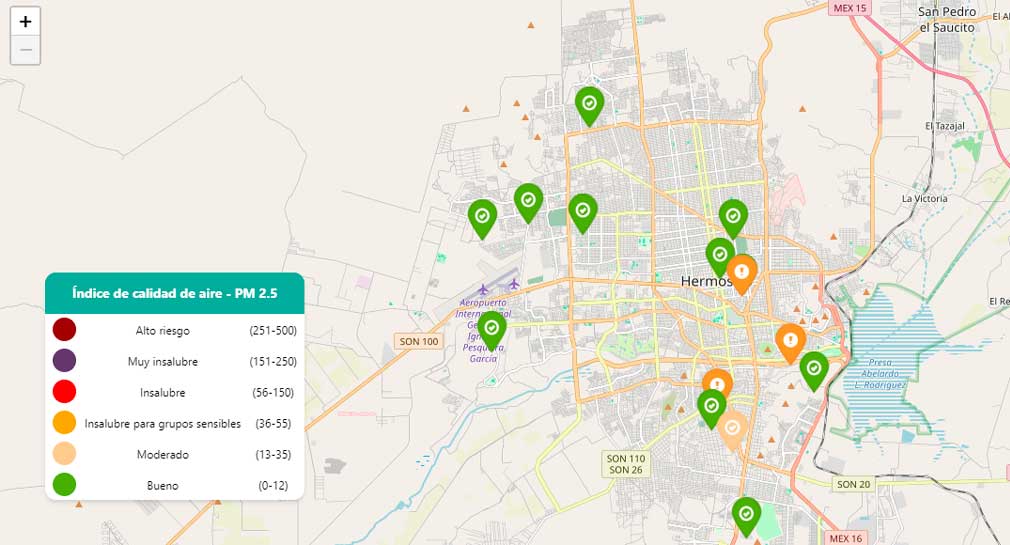Click the zoom out minus button

[x=26, y=50]
